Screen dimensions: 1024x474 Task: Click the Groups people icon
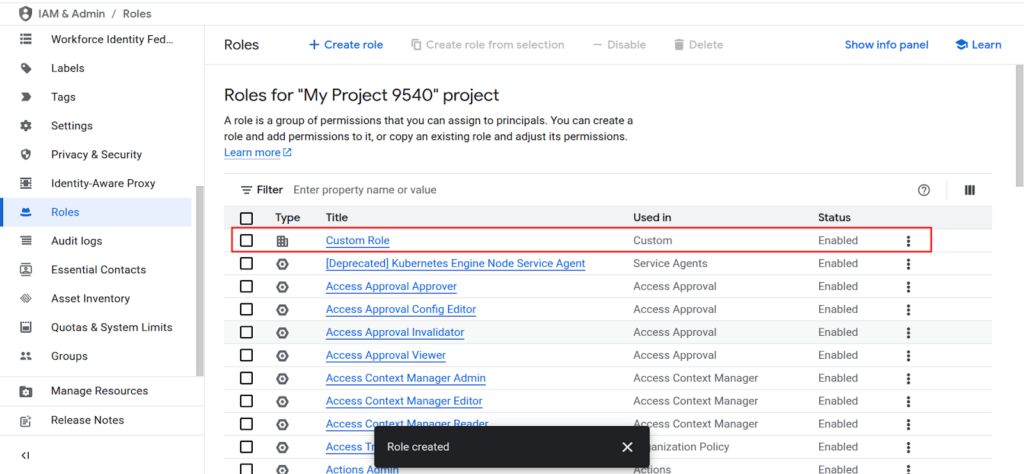pos(26,356)
